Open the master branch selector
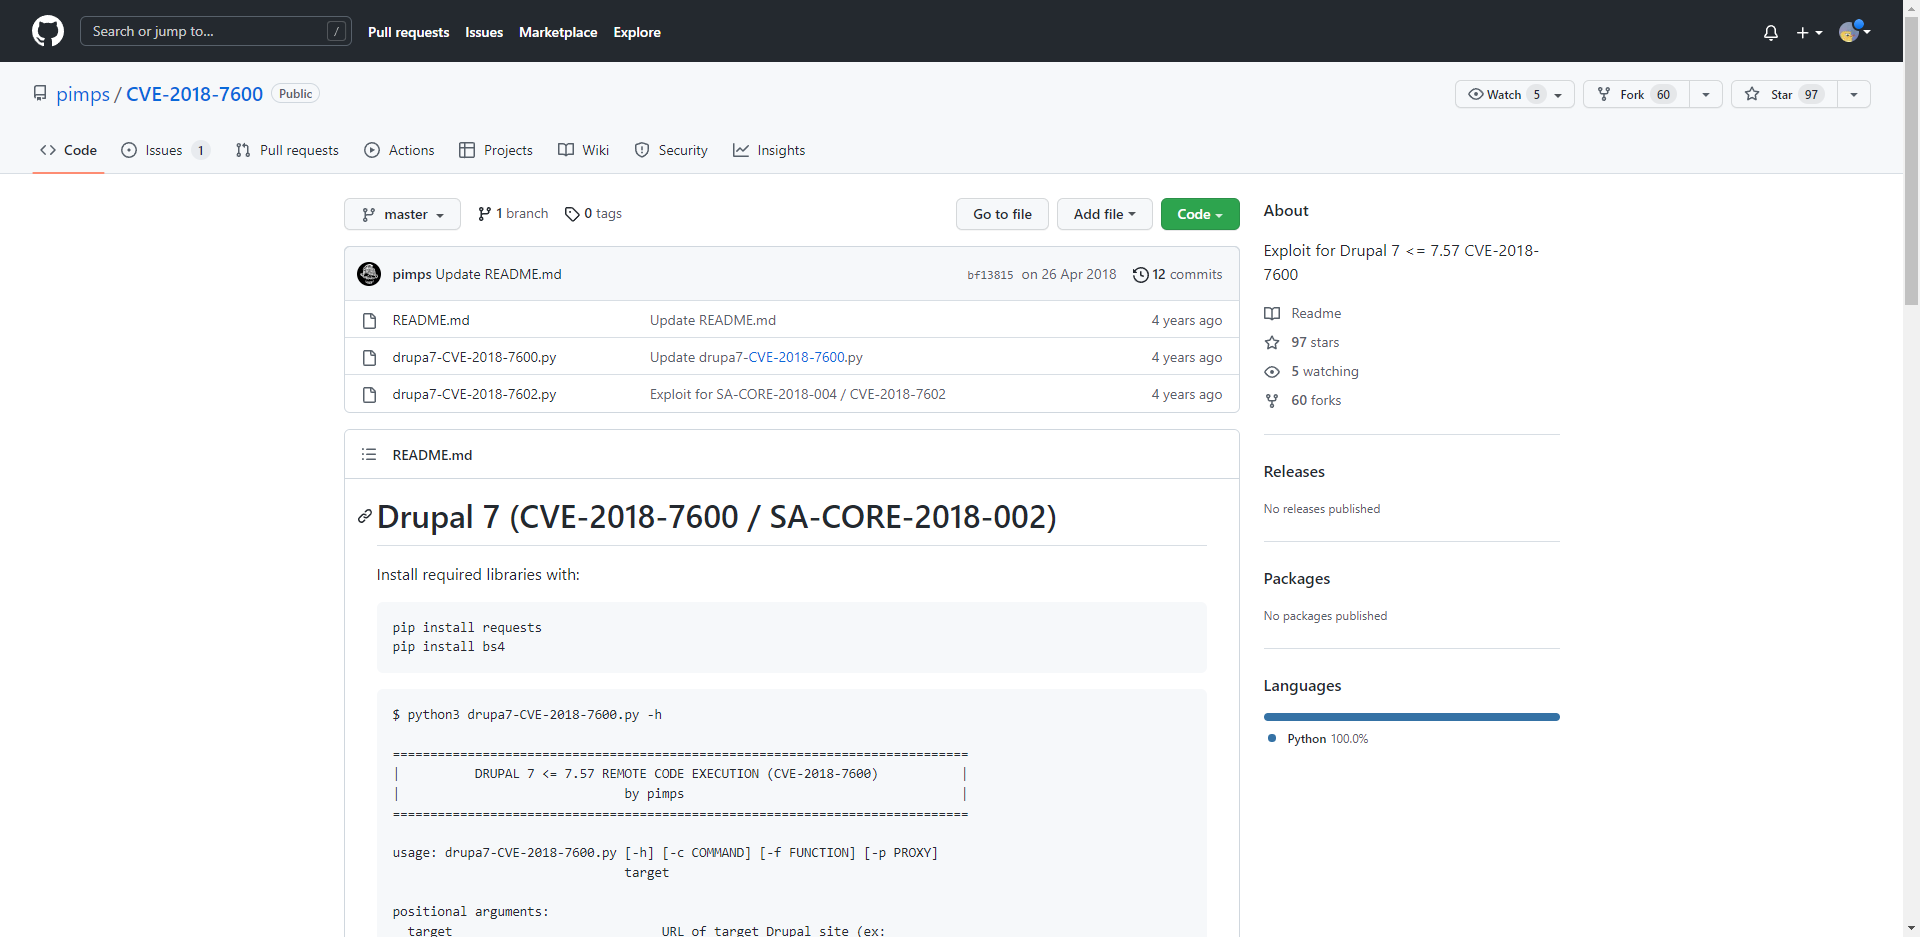The image size is (1920, 937). [402, 214]
